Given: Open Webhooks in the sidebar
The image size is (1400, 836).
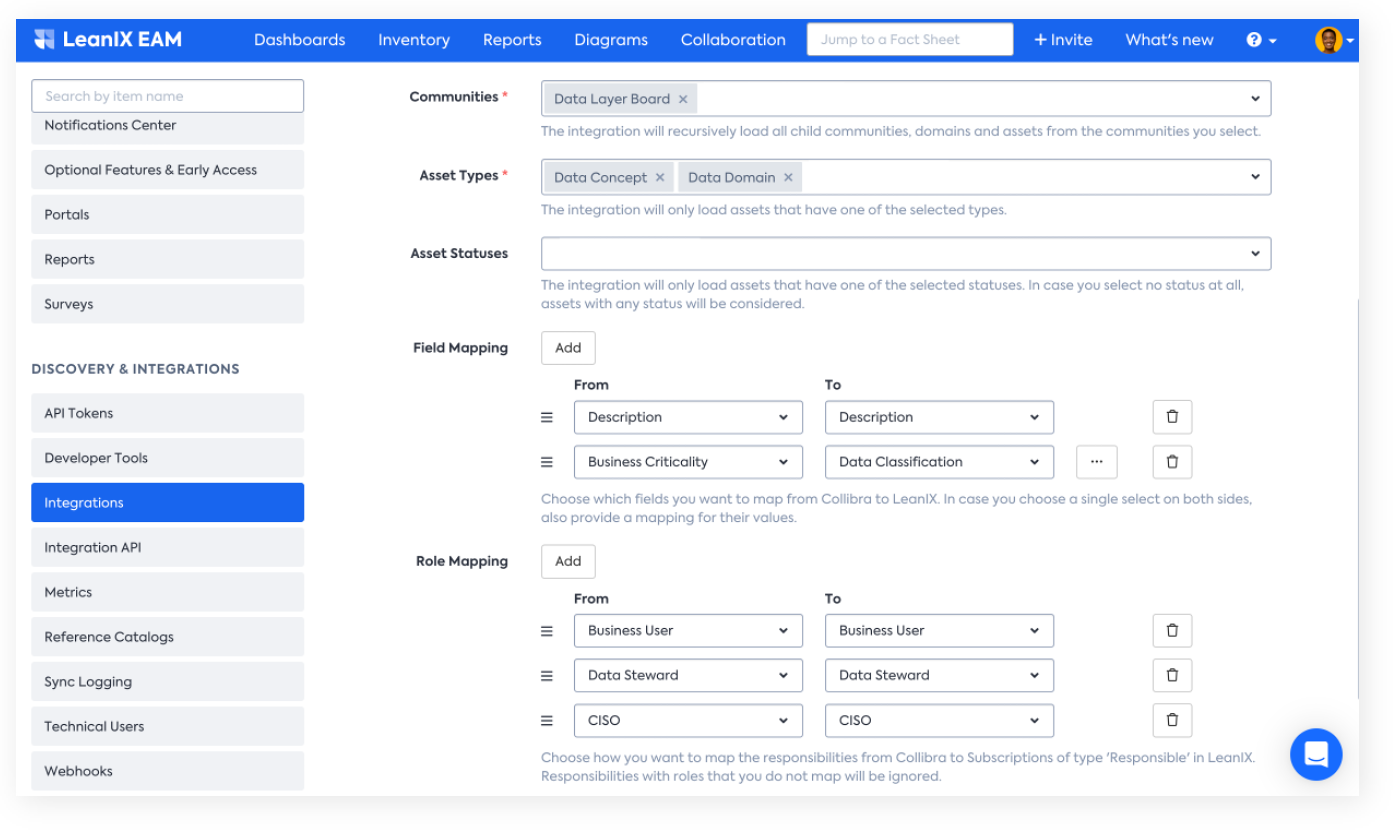Looking at the screenshot, I should tap(168, 771).
